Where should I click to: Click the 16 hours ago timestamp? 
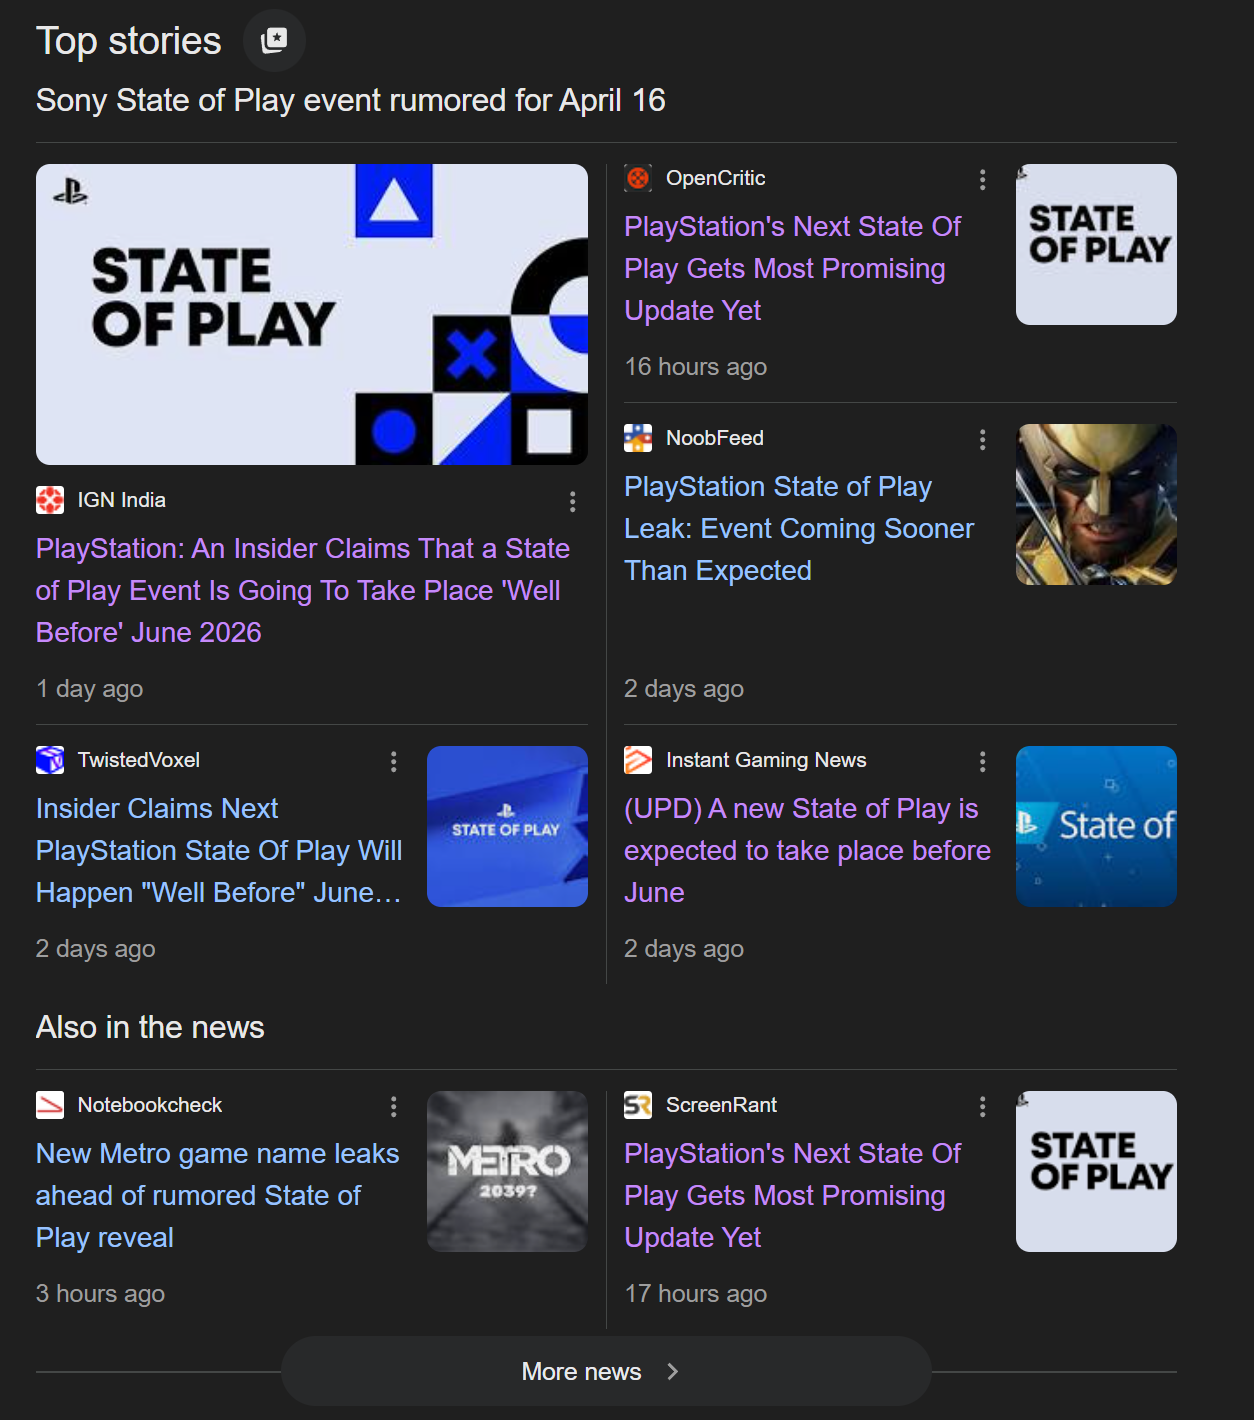pyautogui.click(x=696, y=367)
